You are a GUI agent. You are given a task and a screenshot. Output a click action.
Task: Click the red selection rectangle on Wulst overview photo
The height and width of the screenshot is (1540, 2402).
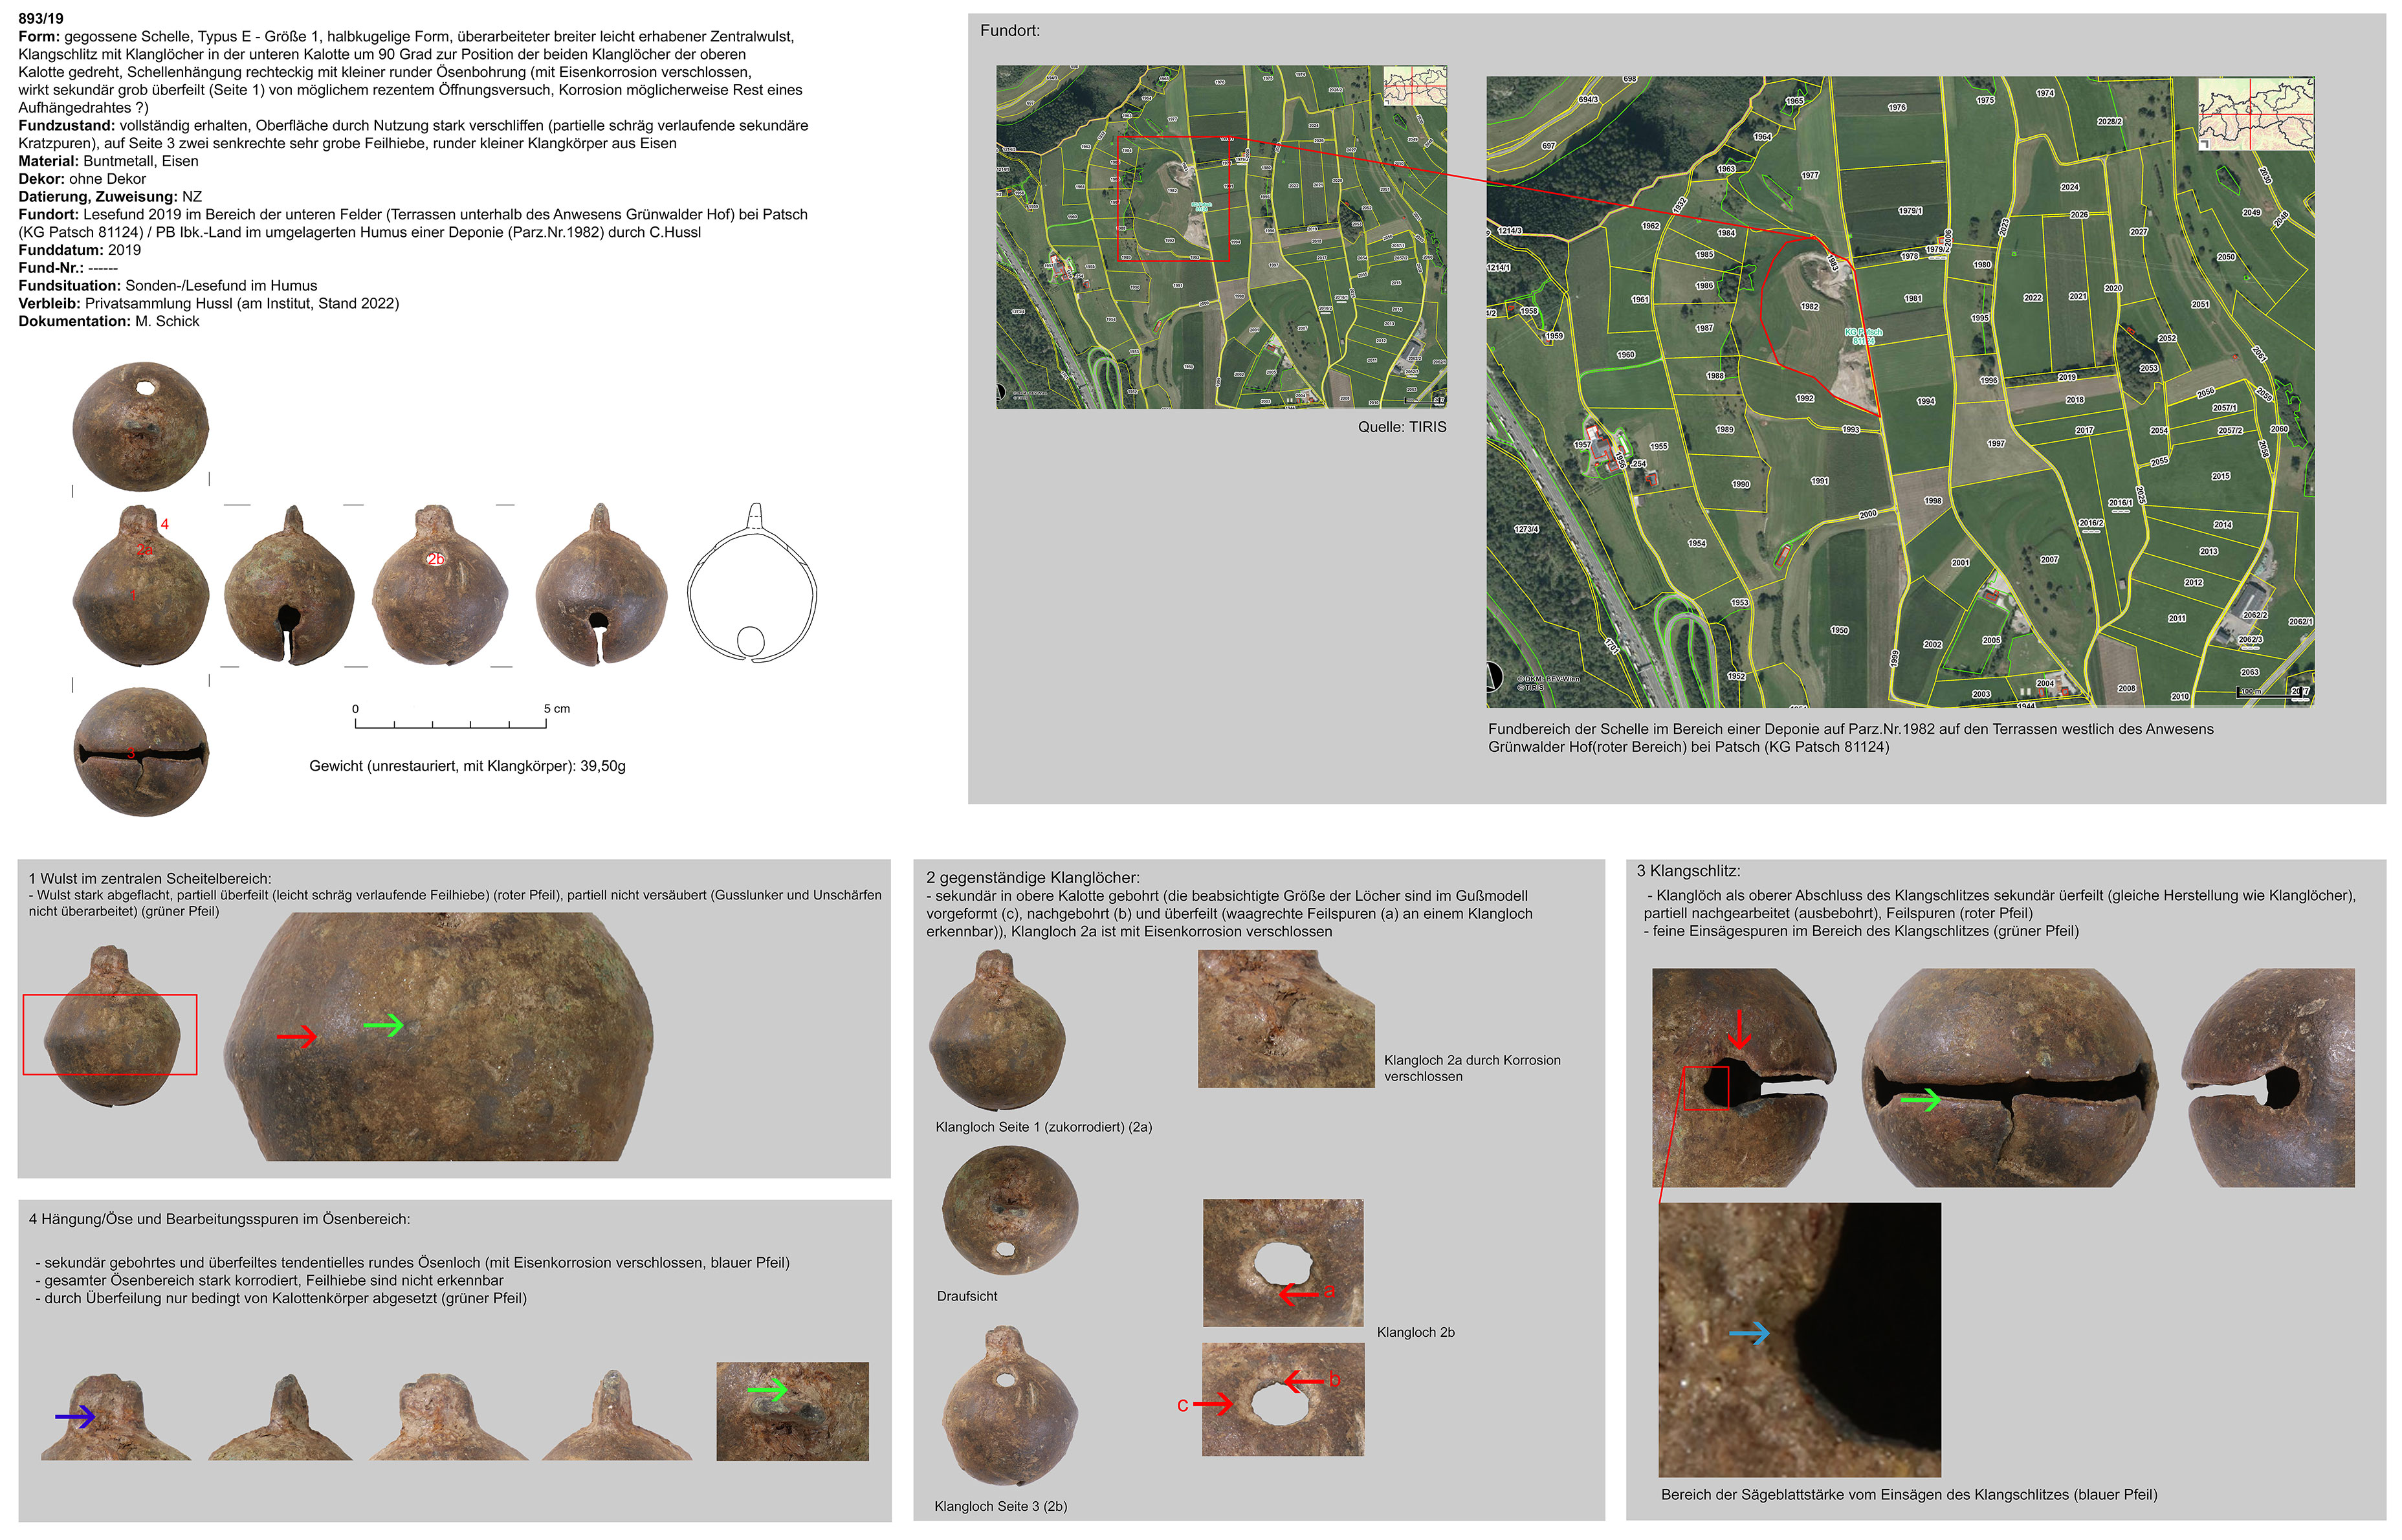point(110,1034)
